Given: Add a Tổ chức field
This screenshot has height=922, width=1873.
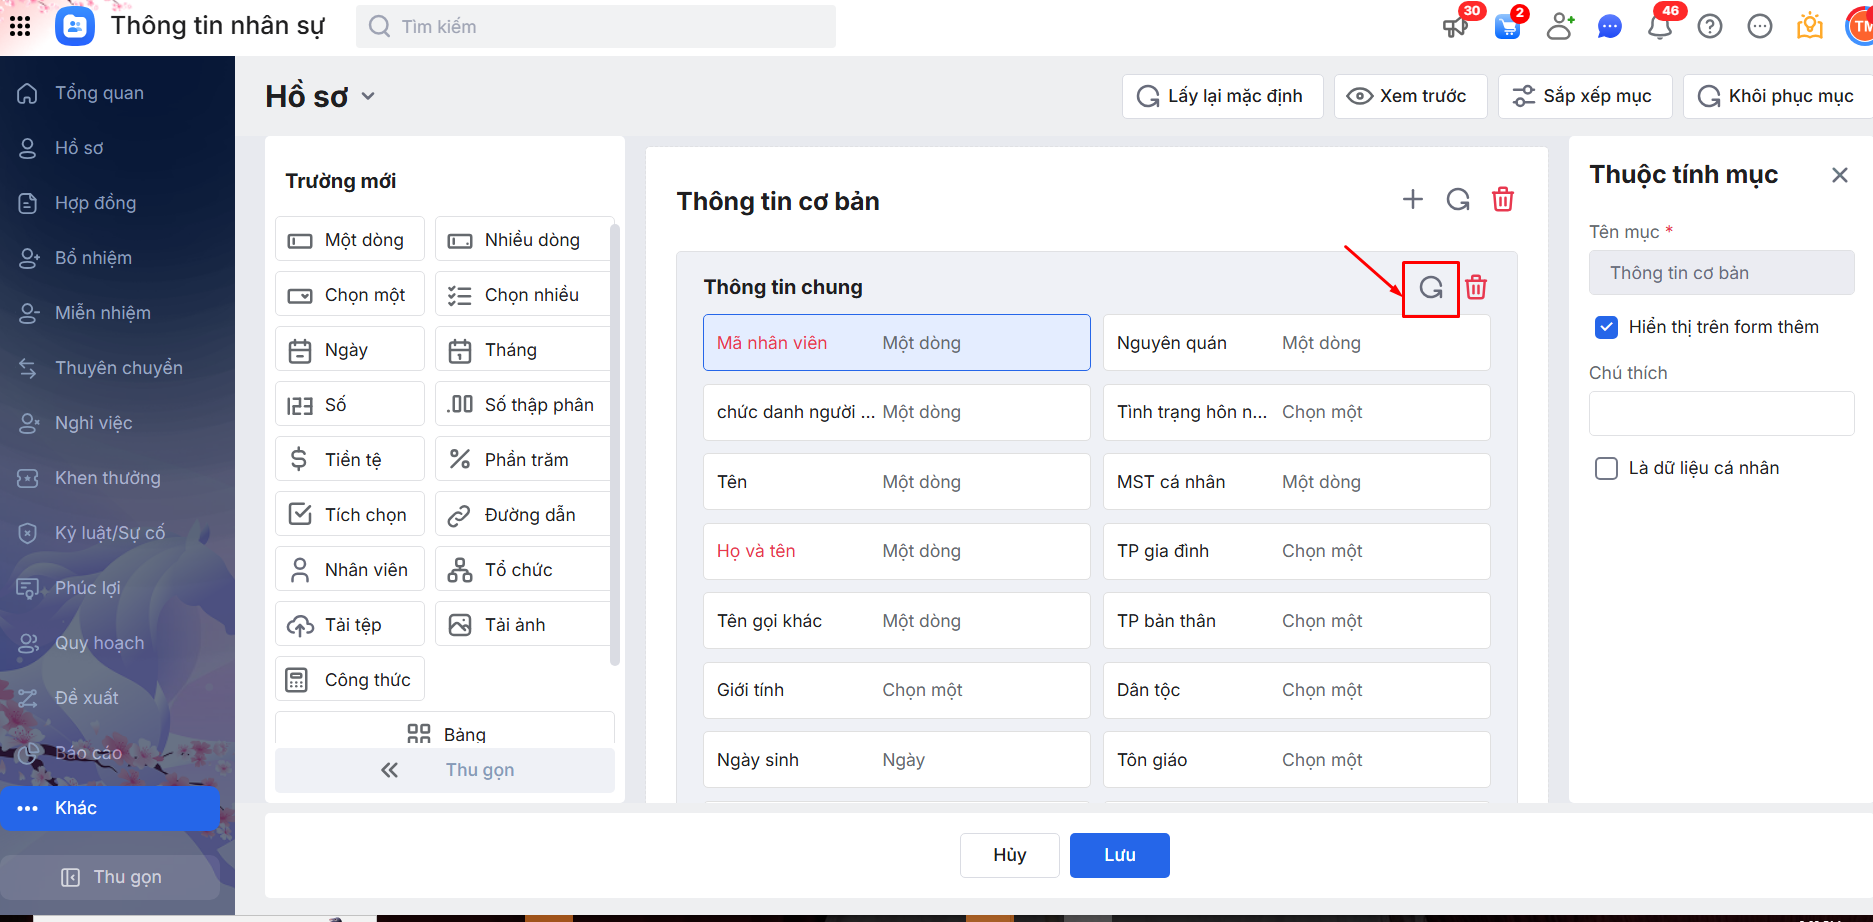Looking at the screenshot, I should 523,570.
